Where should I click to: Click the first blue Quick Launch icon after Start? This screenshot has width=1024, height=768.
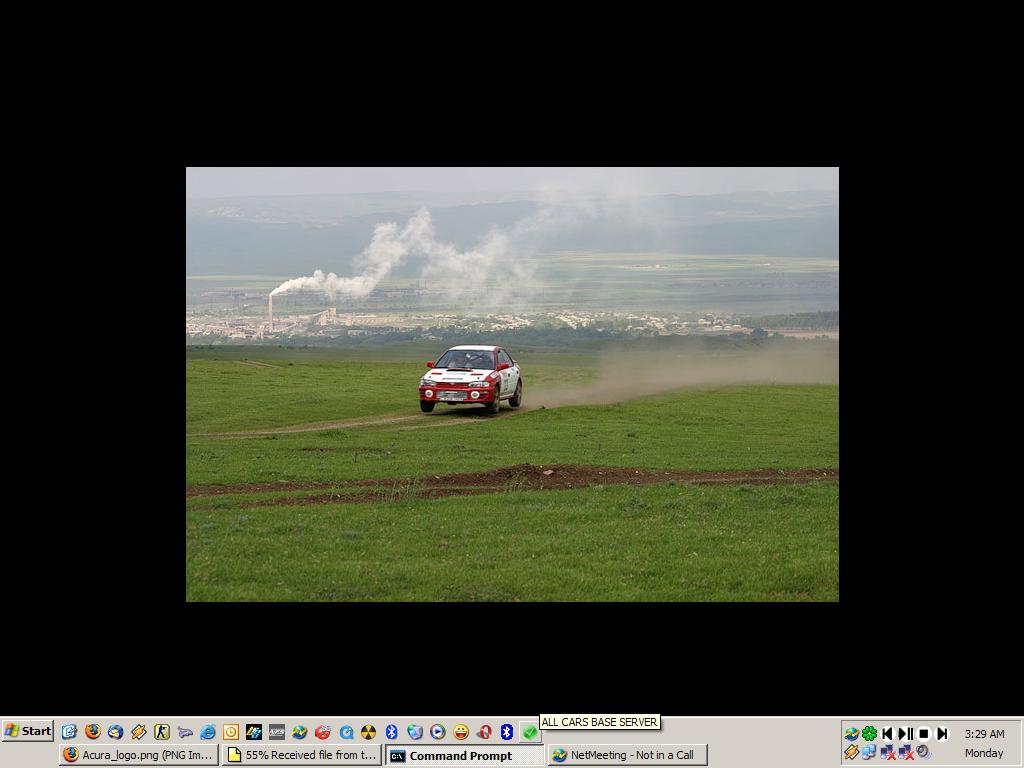69,732
